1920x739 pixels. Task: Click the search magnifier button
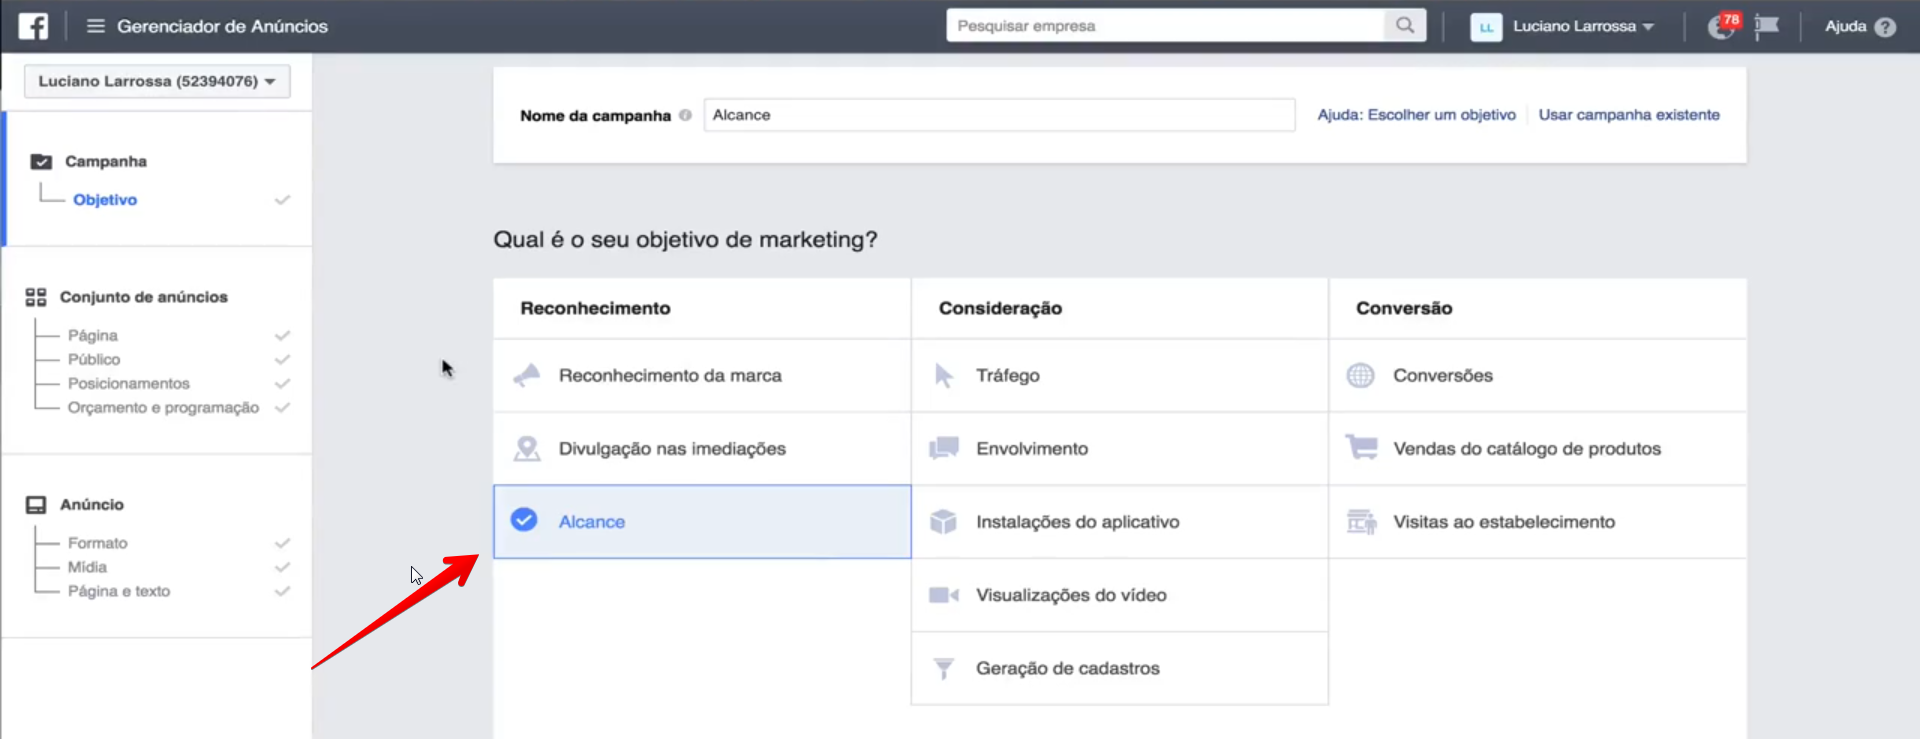pos(1405,26)
